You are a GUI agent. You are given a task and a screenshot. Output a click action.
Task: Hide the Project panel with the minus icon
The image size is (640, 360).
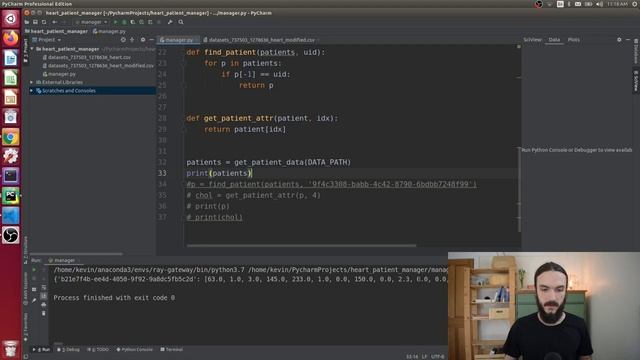click(x=151, y=40)
